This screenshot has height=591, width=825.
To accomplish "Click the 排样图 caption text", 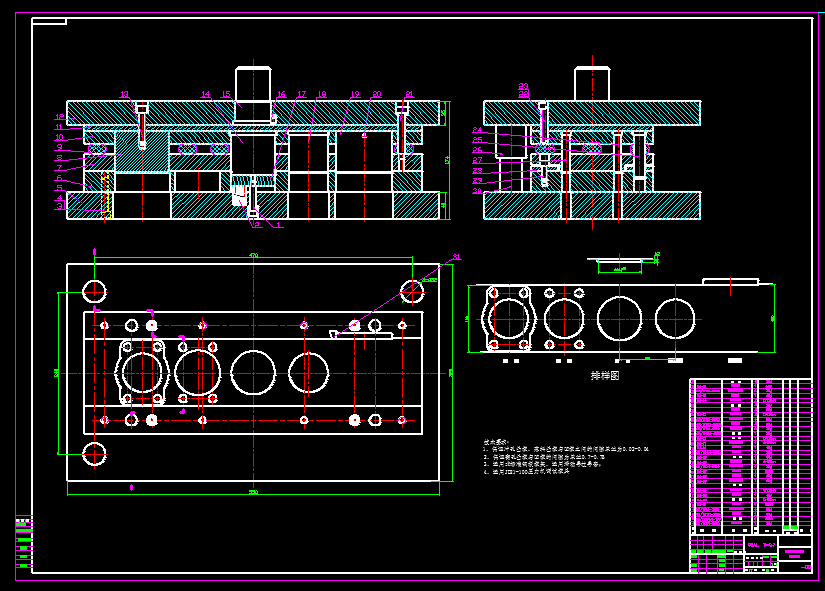I will coord(605,376).
